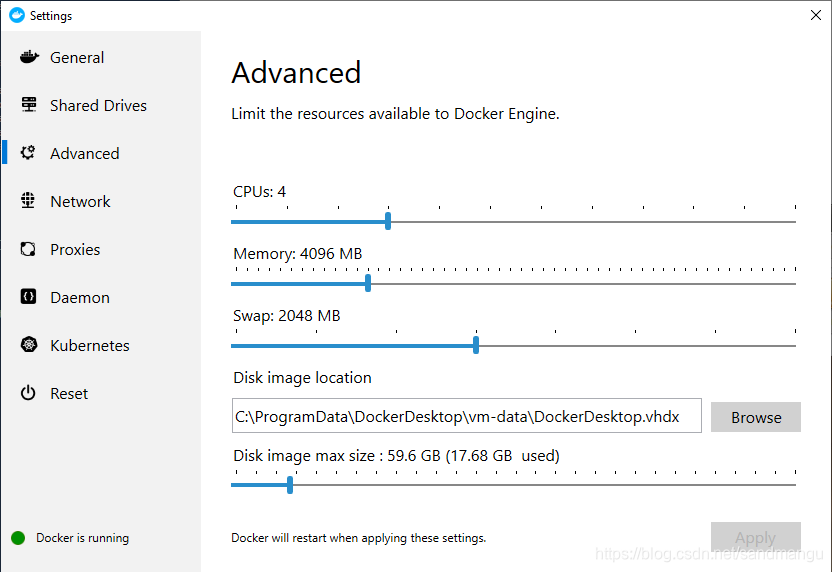Click the Reset power icon

[28, 393]
